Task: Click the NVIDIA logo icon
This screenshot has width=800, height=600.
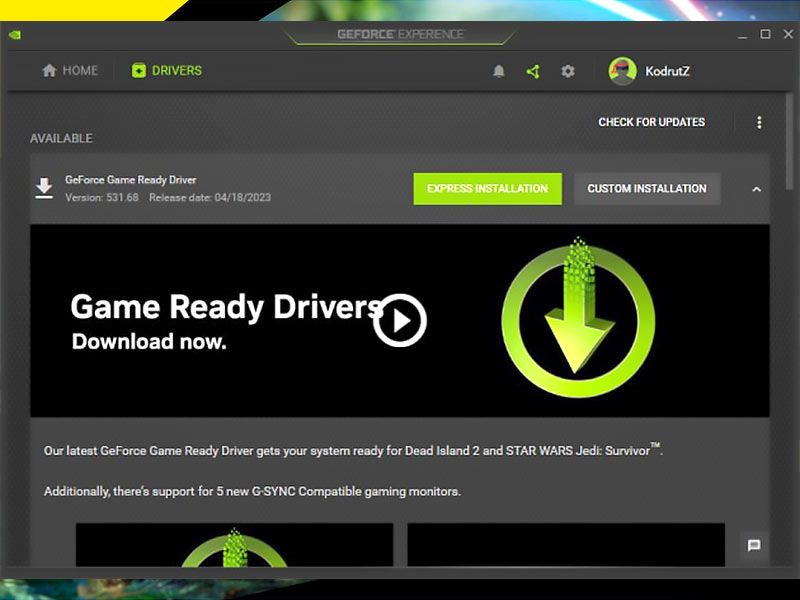Action: coord(15,35)
